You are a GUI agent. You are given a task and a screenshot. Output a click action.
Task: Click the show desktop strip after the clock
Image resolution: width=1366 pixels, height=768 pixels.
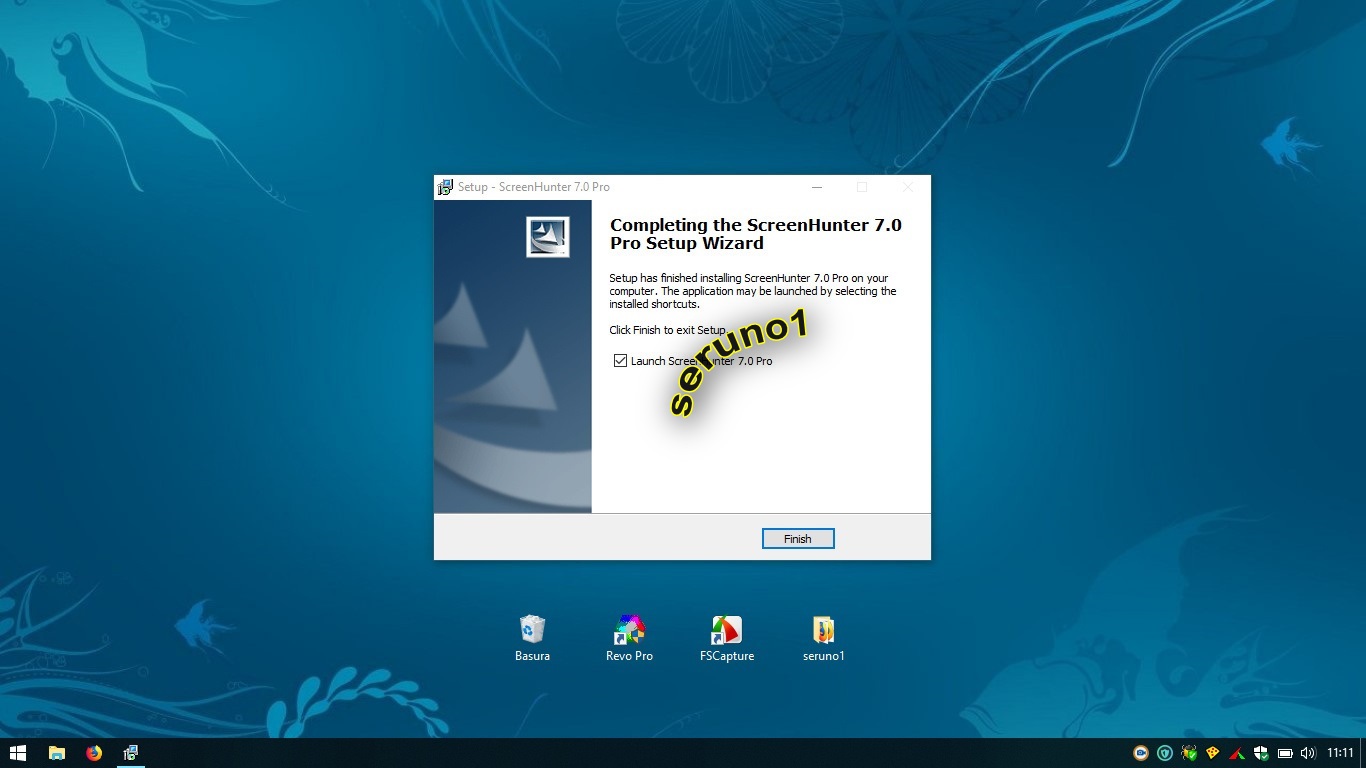click(x=1363, y=753)
